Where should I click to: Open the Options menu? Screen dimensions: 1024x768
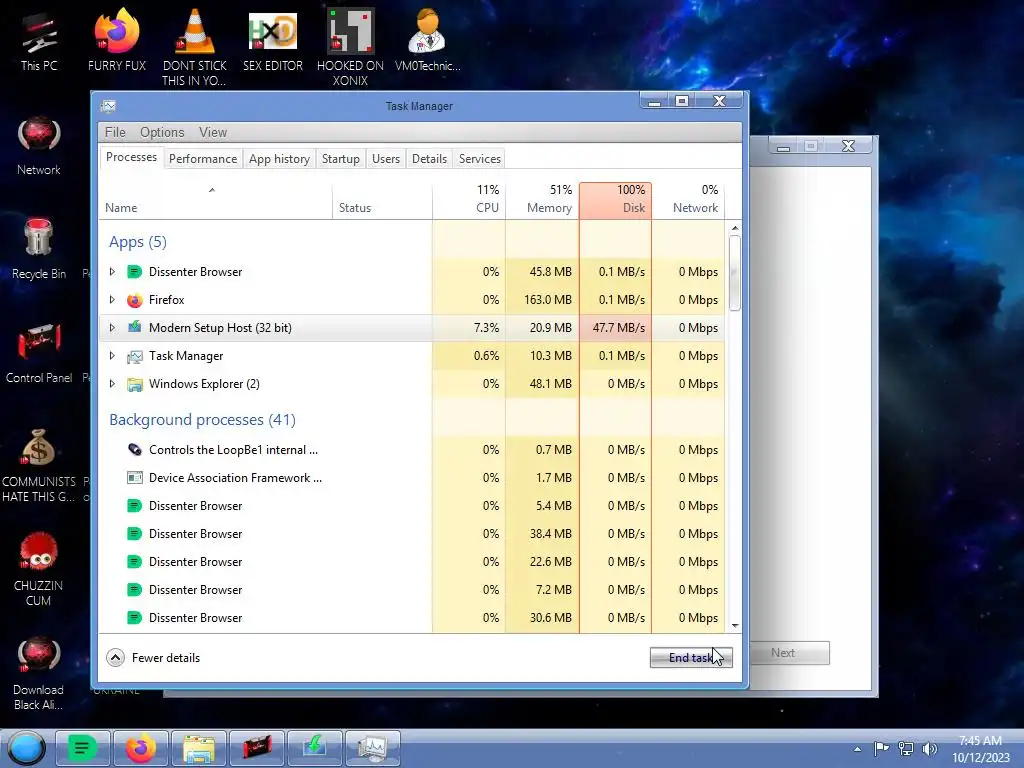[162, 132]
